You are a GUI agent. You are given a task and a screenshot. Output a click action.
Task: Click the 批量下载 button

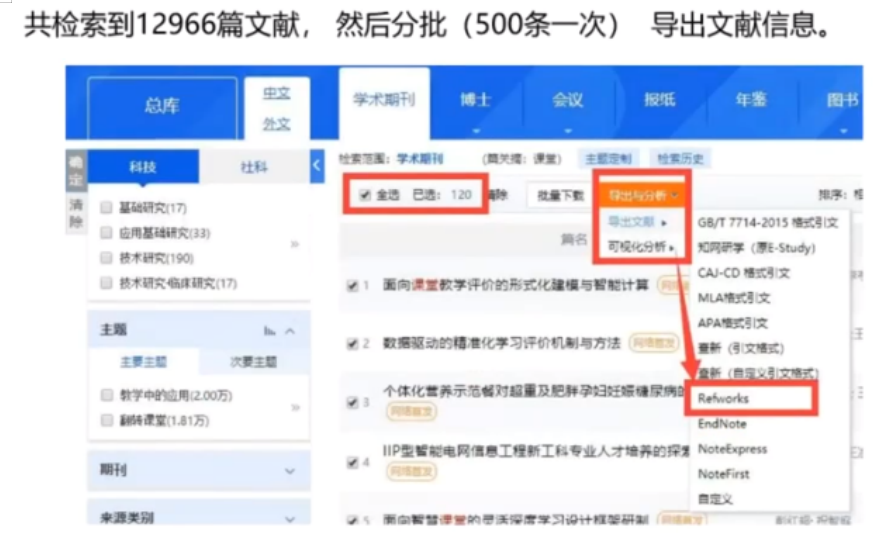(560, 195)
